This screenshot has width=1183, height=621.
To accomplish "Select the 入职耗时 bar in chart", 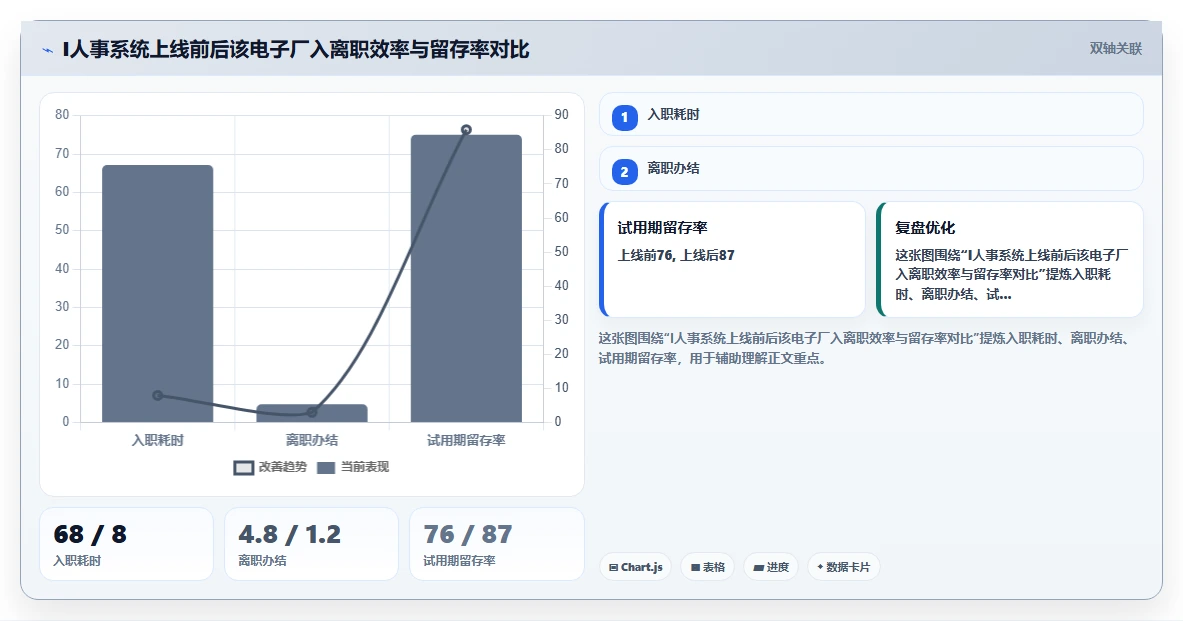I will click(x=158, y=294).
